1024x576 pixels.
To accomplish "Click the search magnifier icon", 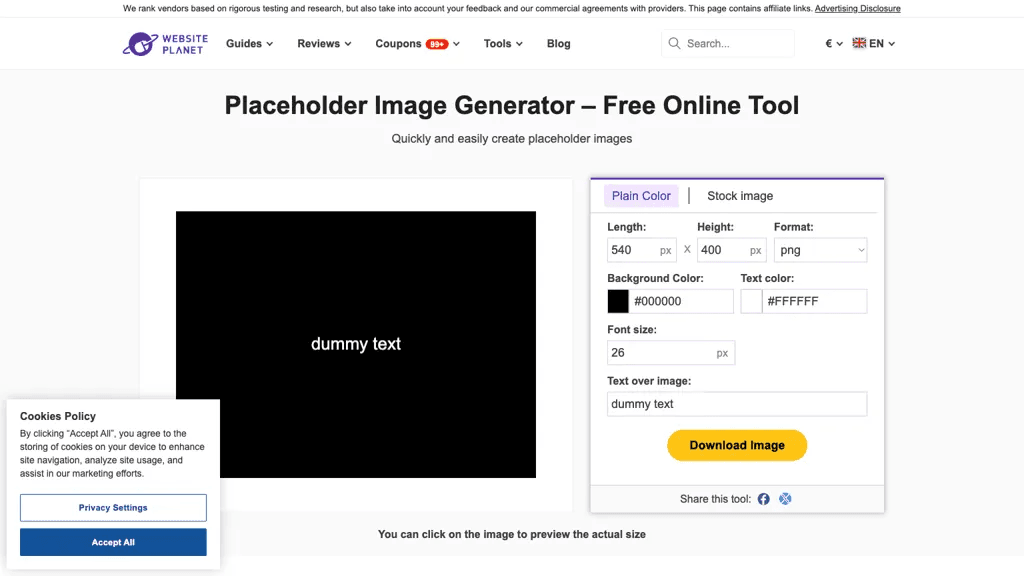I will [674, 43].
